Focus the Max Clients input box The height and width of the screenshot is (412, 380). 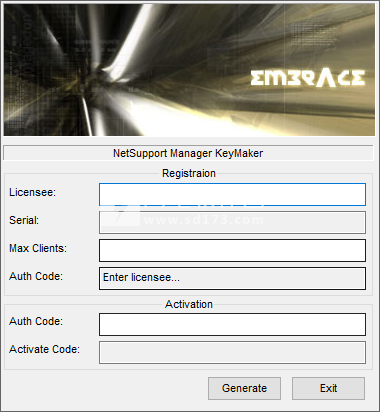pyautogui.click(x=232, y=250)
